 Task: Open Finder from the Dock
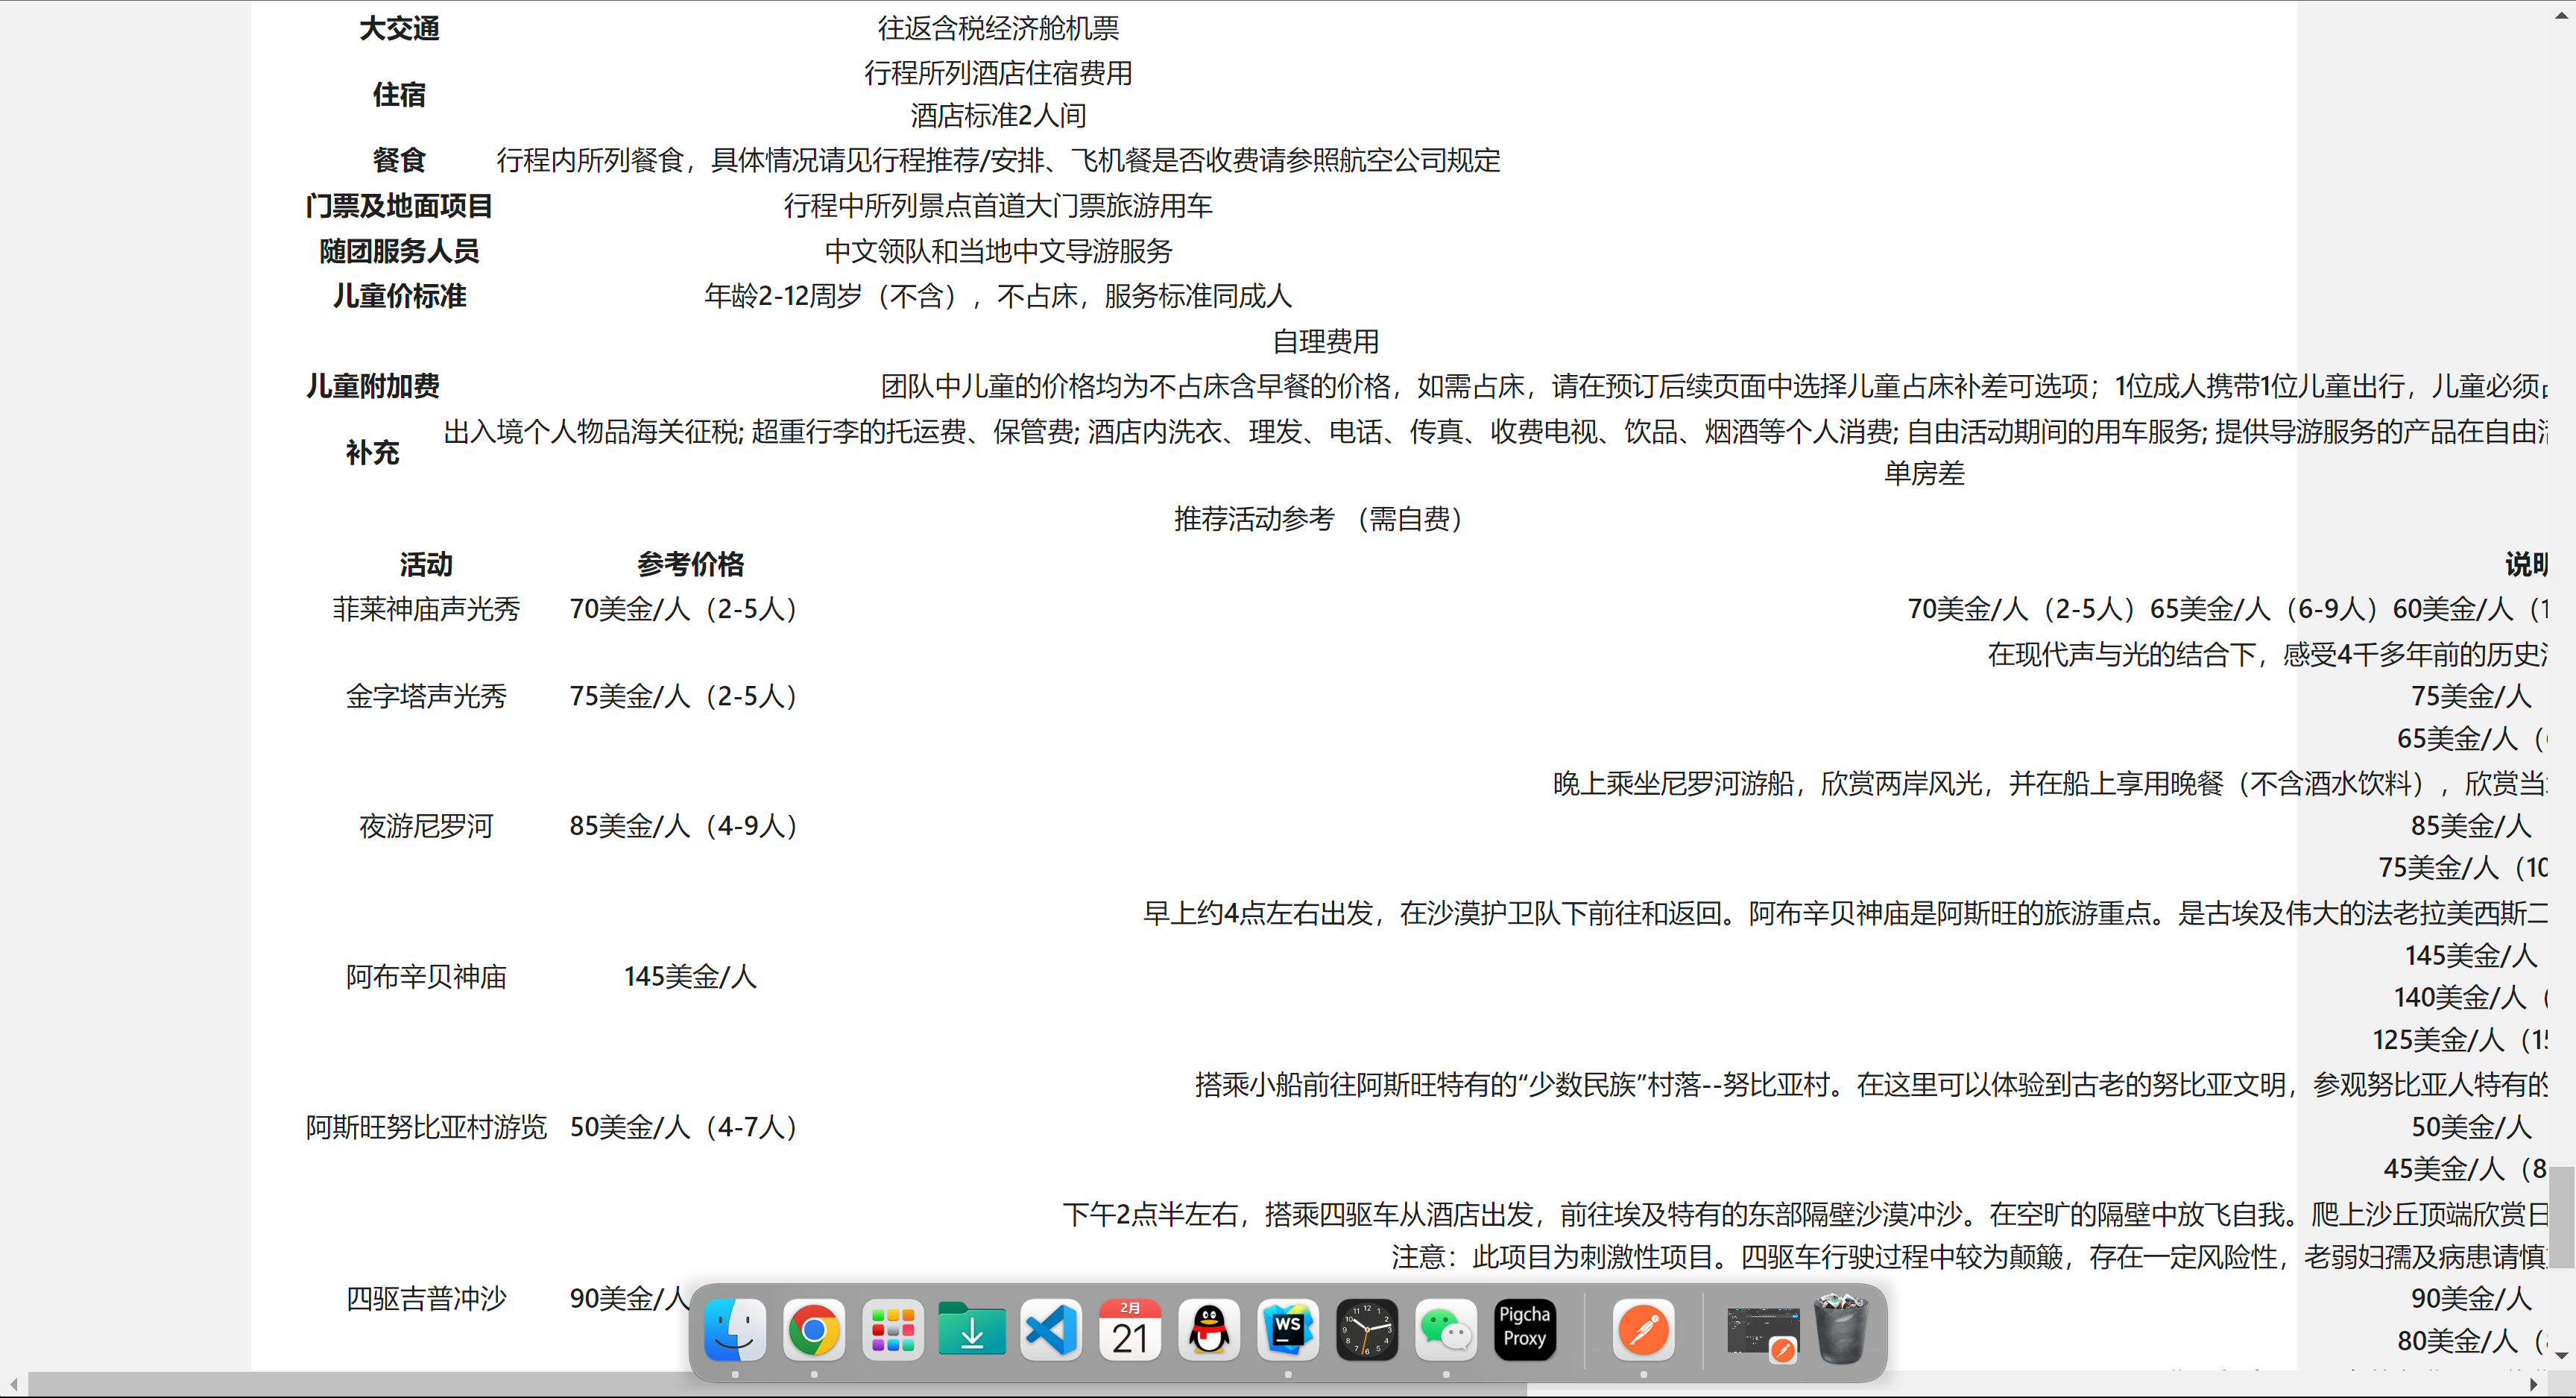(x=735, y=1329)
